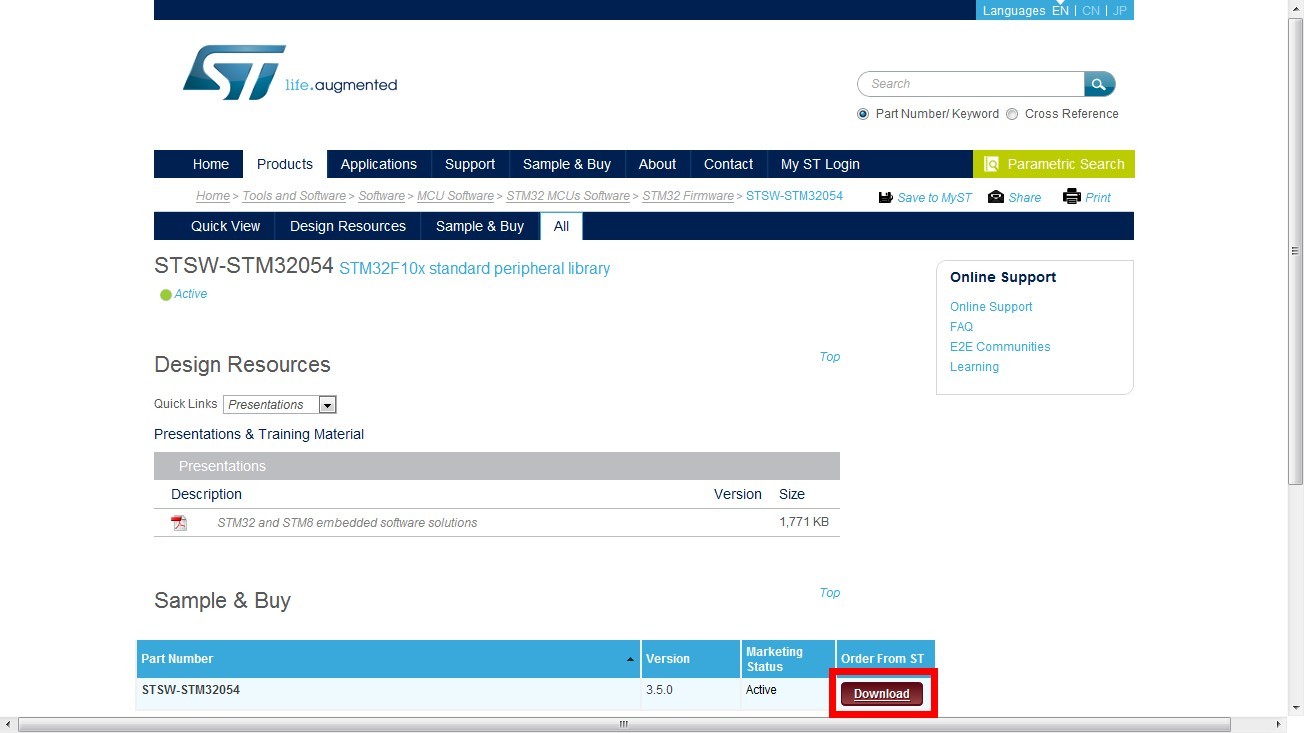Open the Contact menu
The height and width of the screenshot is (733, 1304).
coord(728,164)
